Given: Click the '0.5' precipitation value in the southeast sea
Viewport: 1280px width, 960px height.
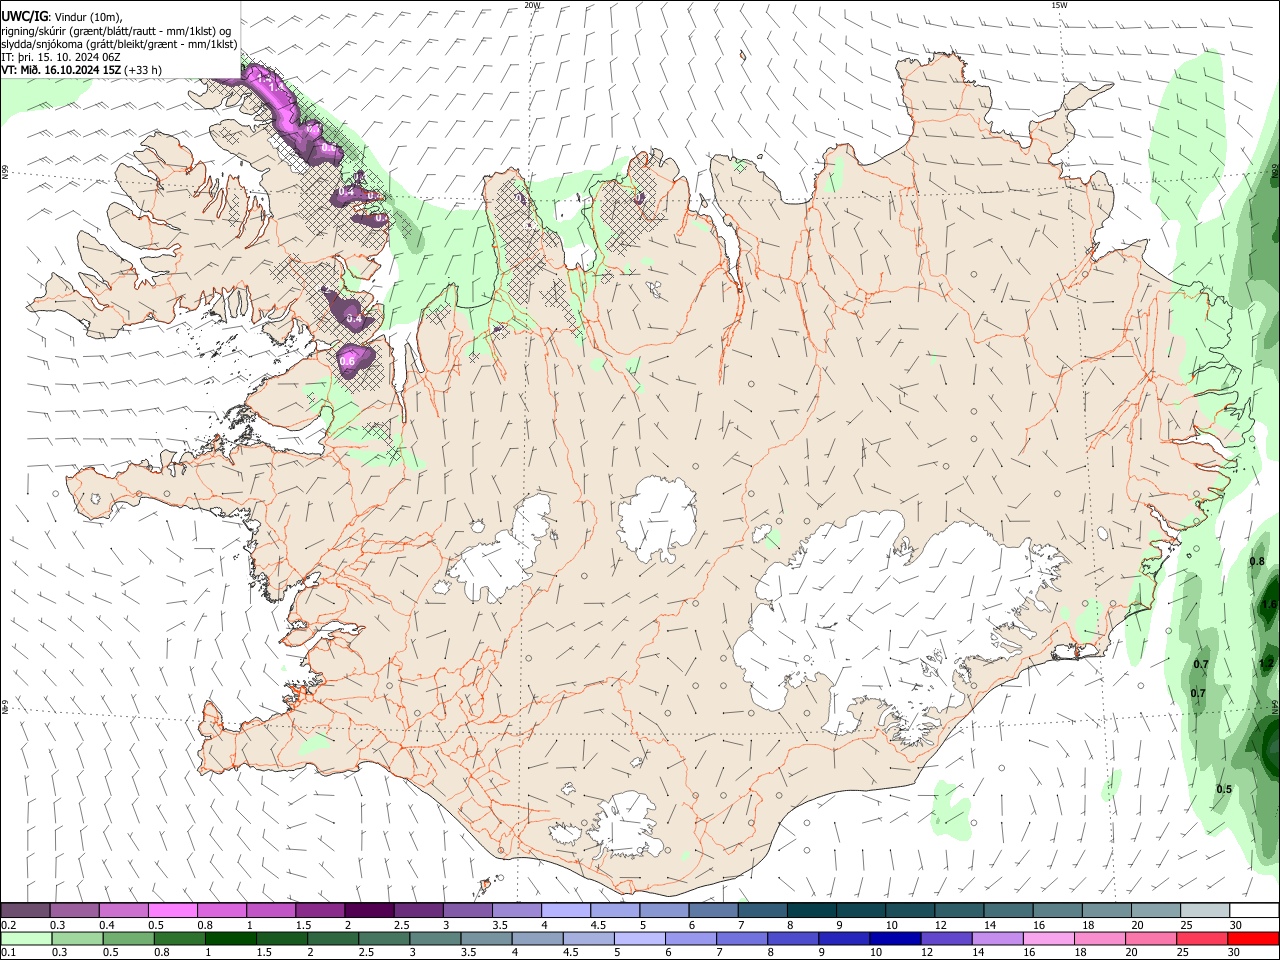Looking at the screenshot, I should (1224, 789).
